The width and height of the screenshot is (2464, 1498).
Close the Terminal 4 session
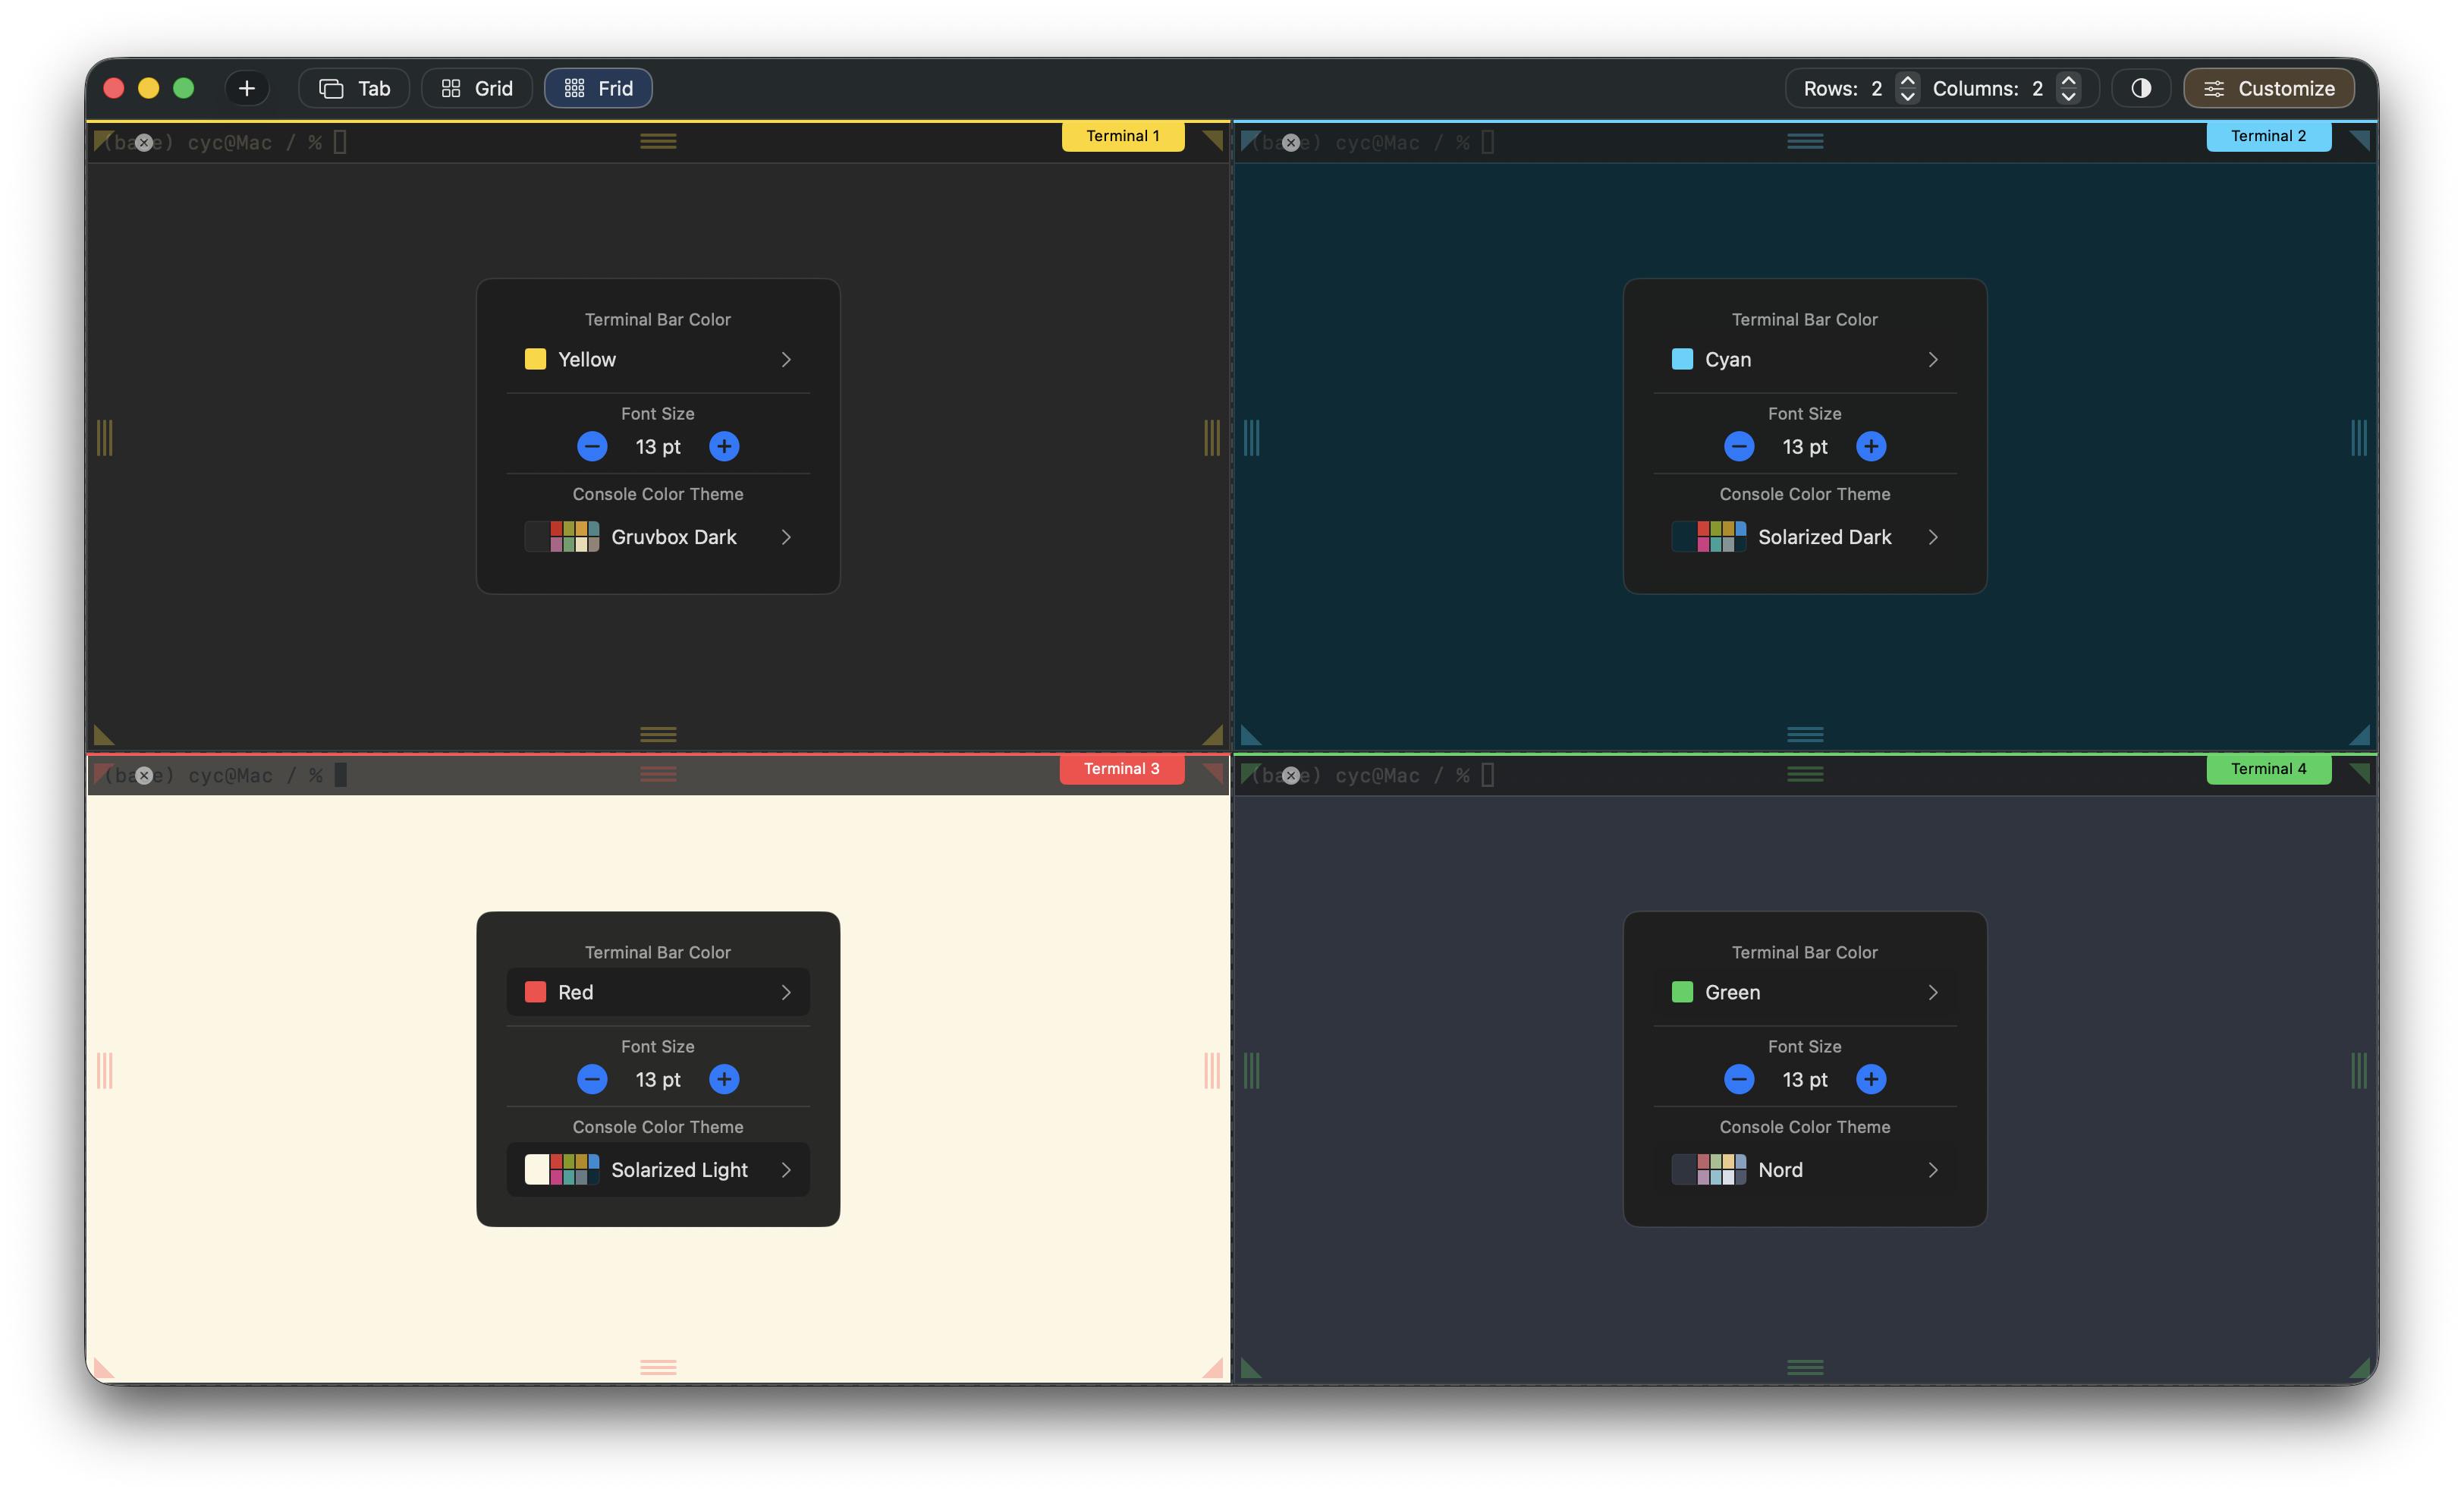click(x=1290, y=775)
